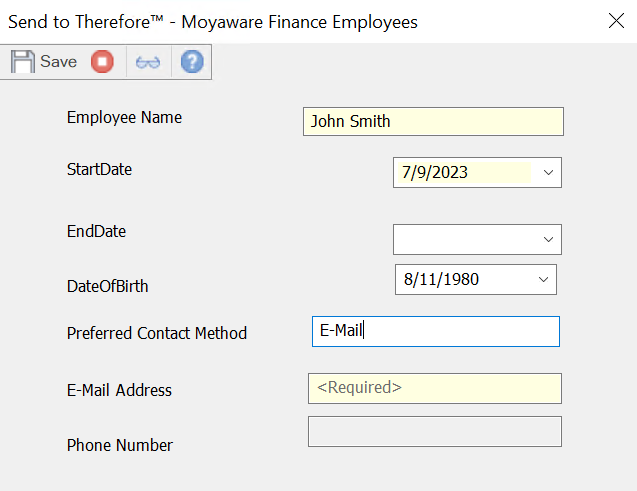
Task: Click the Save floppy disk icon
Action: [23, 62]
